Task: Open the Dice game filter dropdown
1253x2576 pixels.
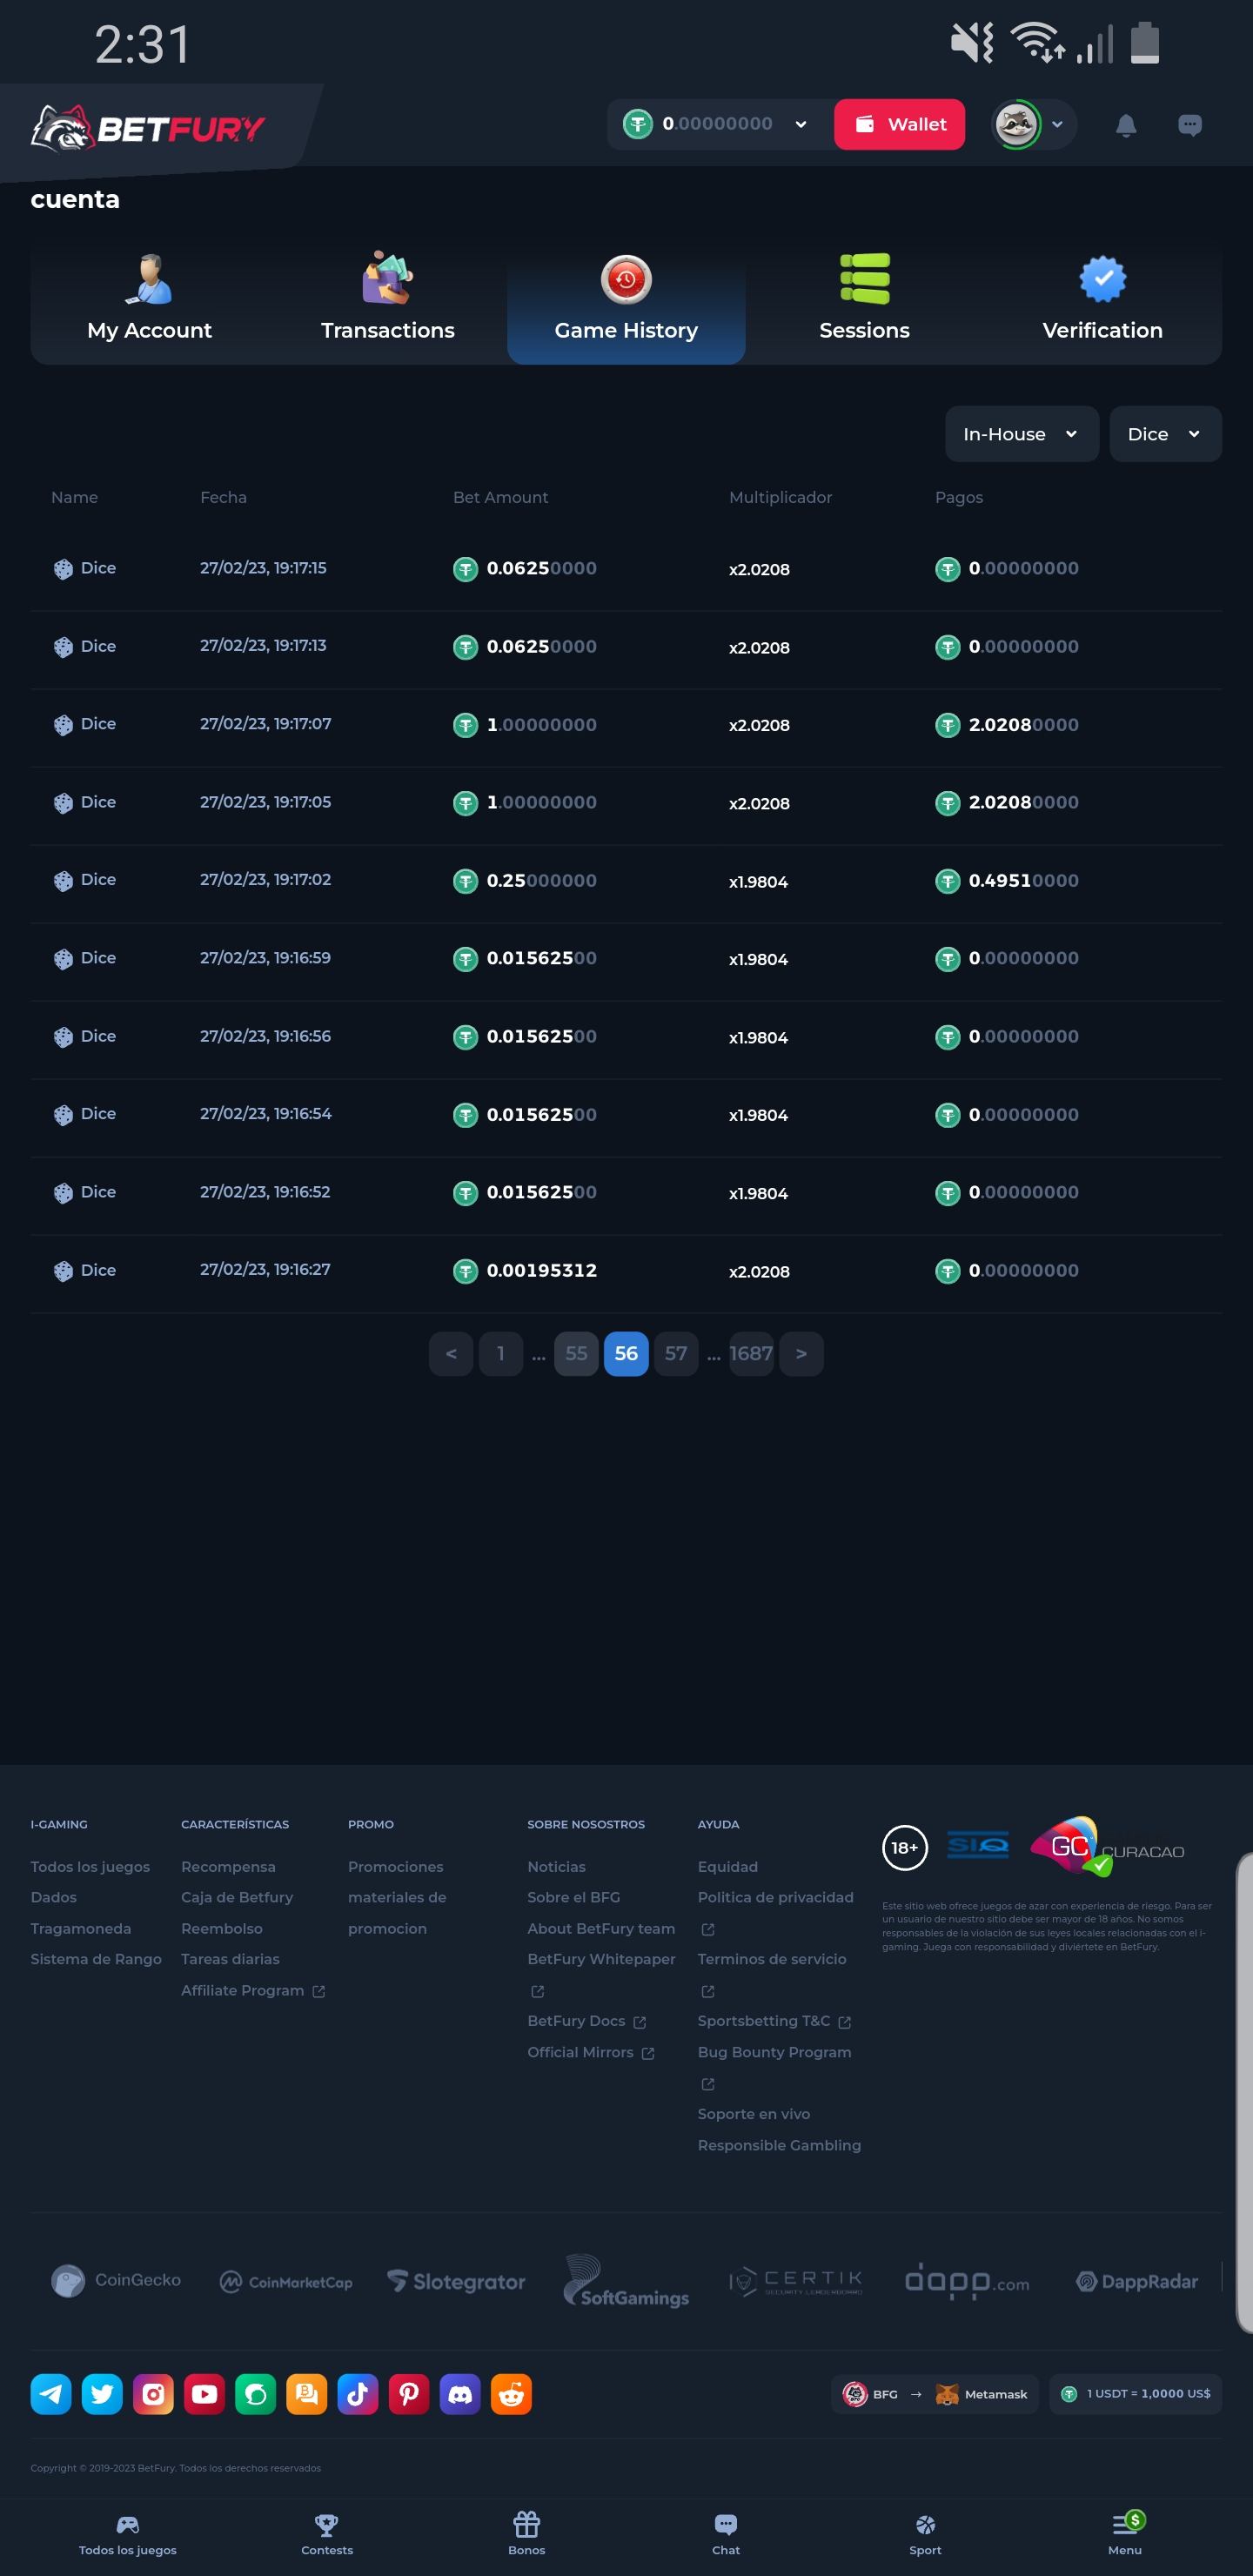Action: tap(1164, 434)
